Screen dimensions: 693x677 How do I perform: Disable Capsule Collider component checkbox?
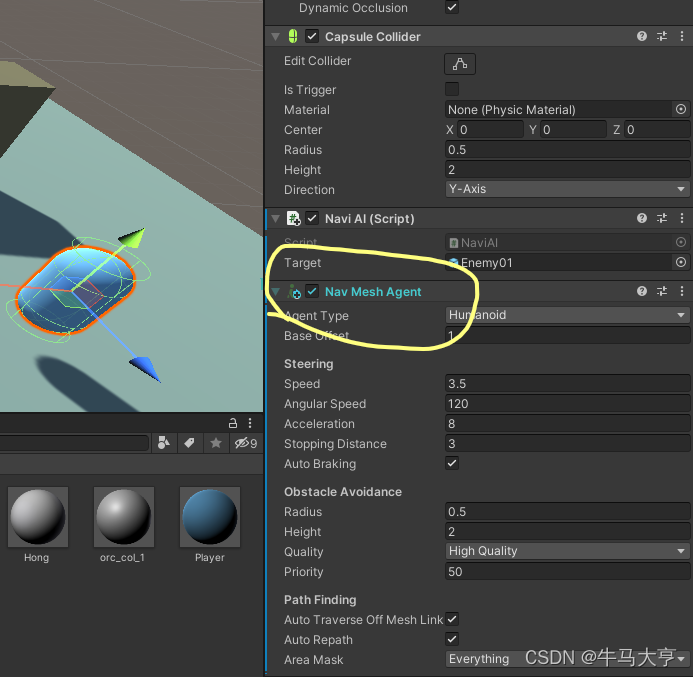[x=312, y=36]
